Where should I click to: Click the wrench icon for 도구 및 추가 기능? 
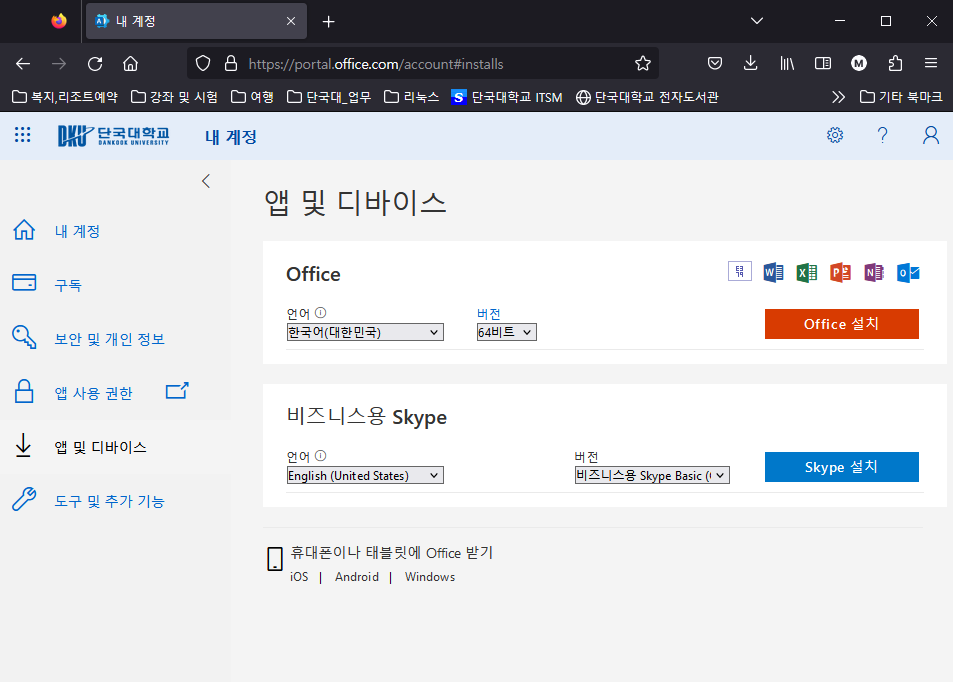pos(24,499)
